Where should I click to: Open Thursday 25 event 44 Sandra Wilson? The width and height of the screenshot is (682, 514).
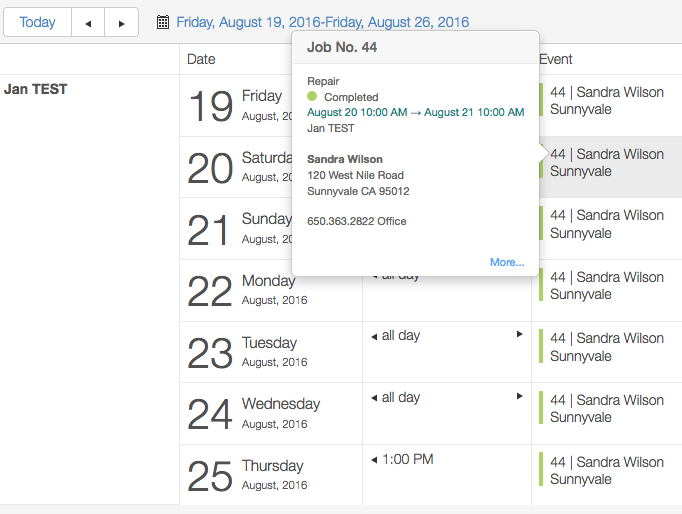click(x=606, y=471)
